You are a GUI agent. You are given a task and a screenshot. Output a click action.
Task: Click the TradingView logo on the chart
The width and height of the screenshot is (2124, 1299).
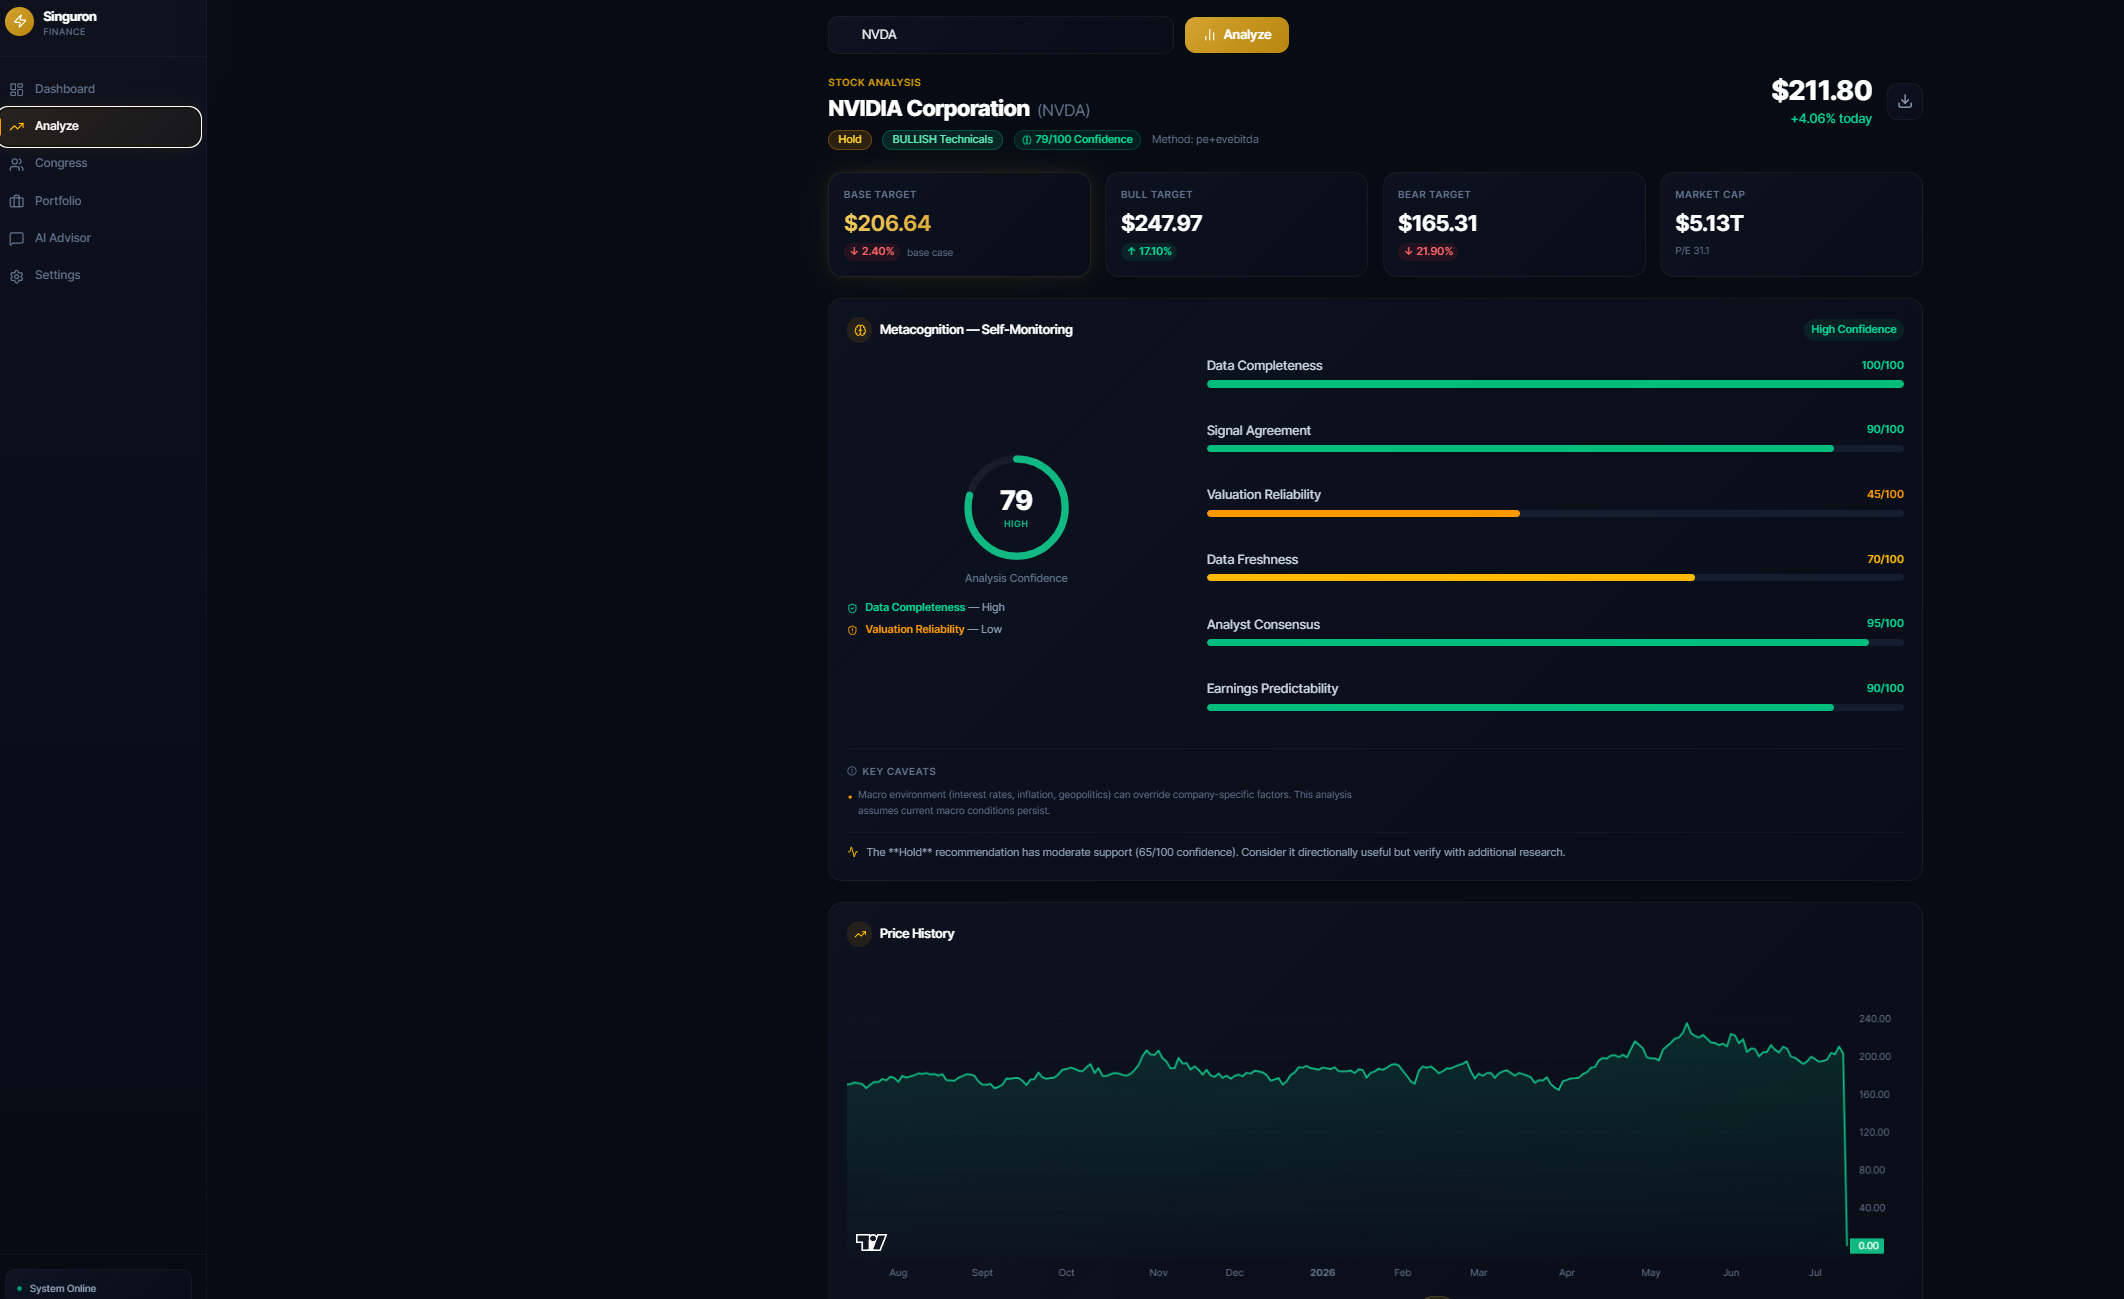[x=871, y=1242]
